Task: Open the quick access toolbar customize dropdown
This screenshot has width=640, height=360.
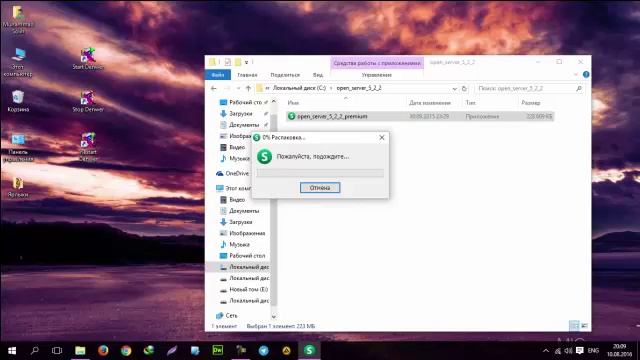Action: pos(246,62)
